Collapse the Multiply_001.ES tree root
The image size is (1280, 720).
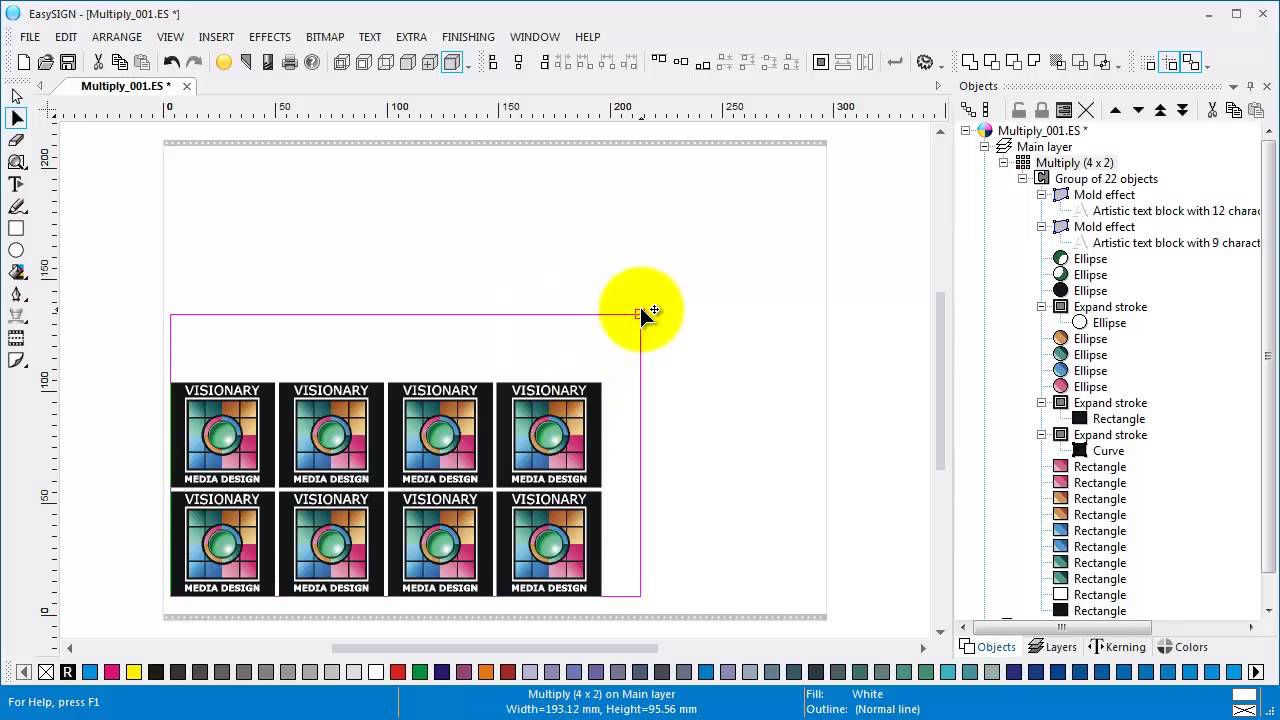point(966,131)
